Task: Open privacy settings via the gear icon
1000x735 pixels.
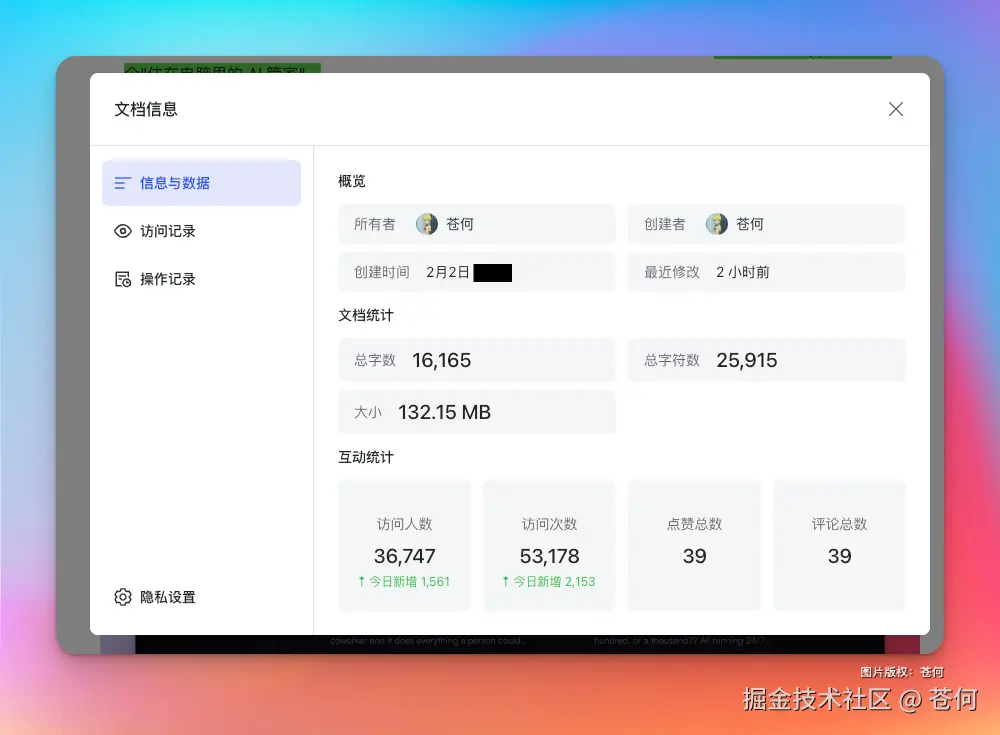Action: 122,596
